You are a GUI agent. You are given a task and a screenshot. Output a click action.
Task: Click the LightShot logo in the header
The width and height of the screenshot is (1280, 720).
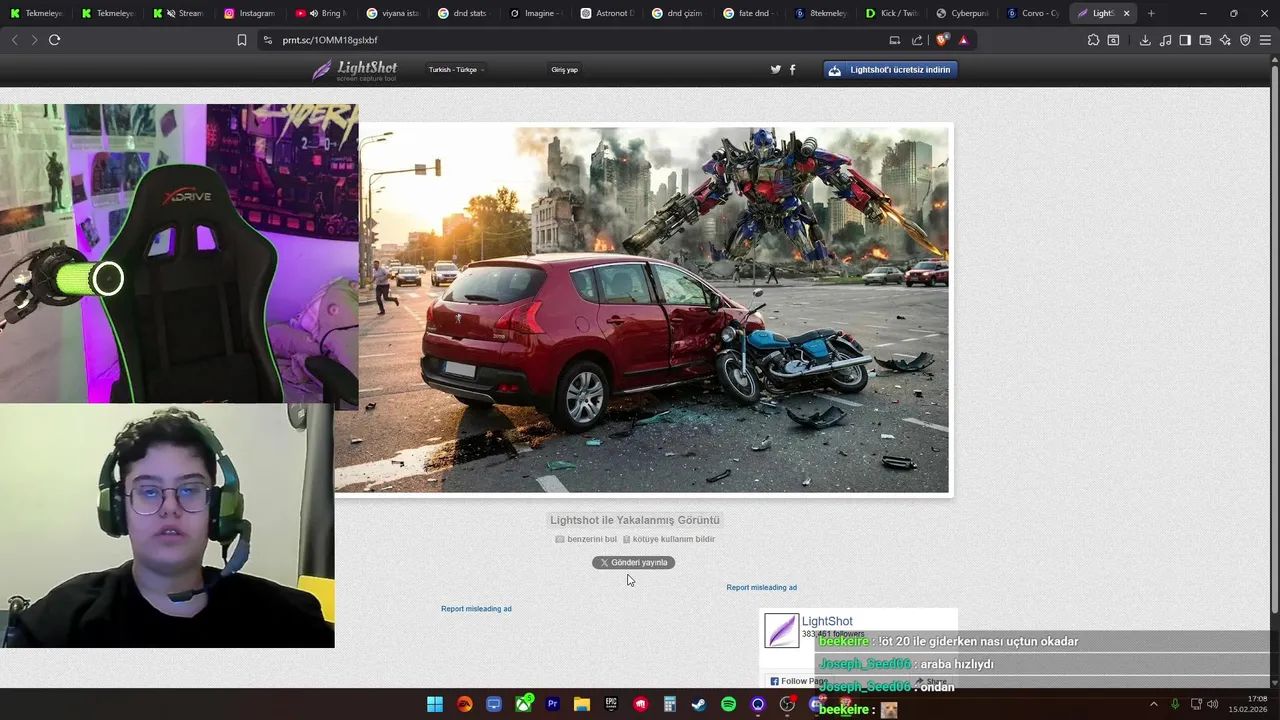(x=355, y=70)
